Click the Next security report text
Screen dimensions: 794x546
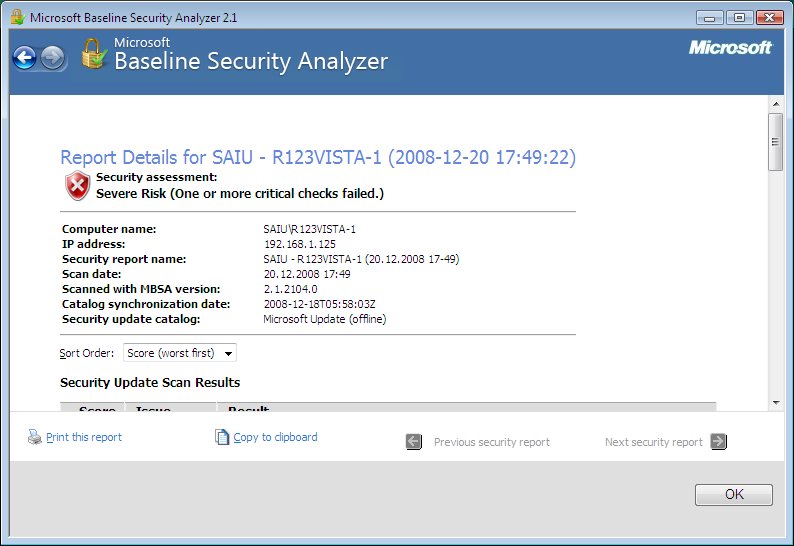coord(654,442)
